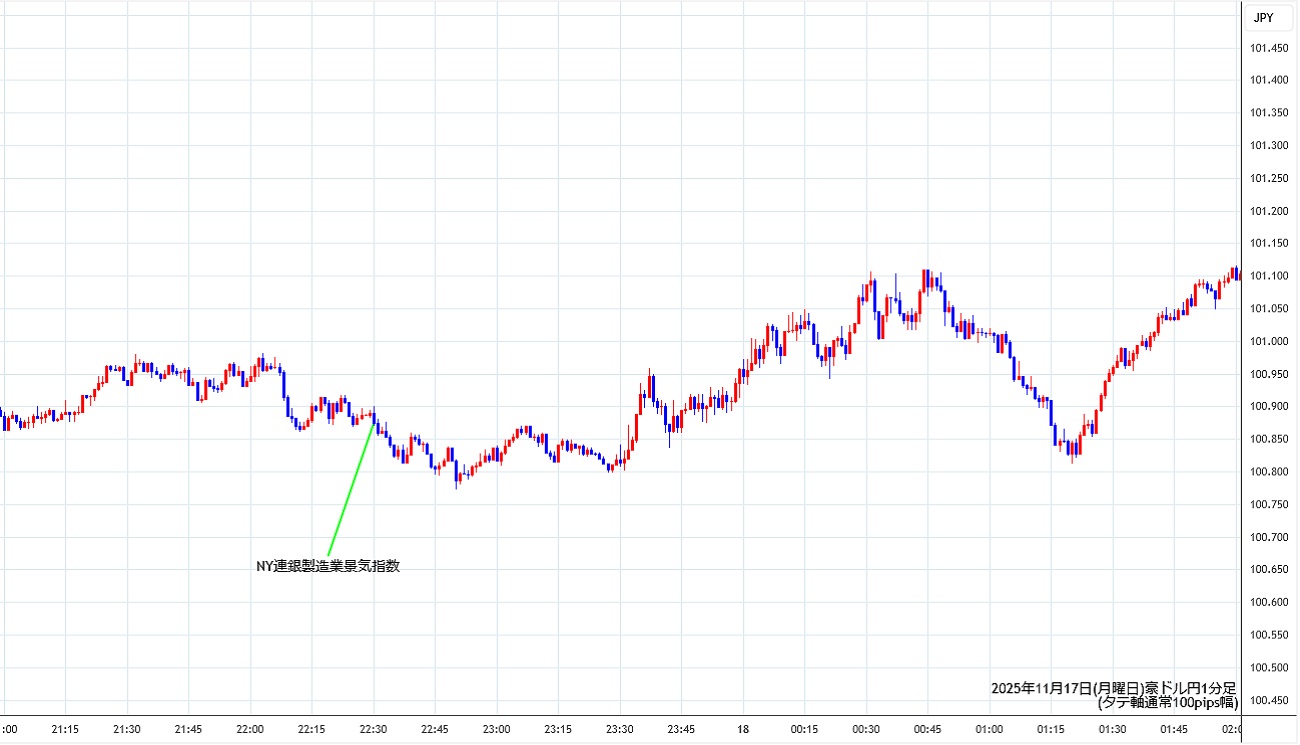Click the 2025年11月17日 豪ドル円1分足 caption
The width and height of the screenshot is (1300, 745).
(x=1114, y=688)
